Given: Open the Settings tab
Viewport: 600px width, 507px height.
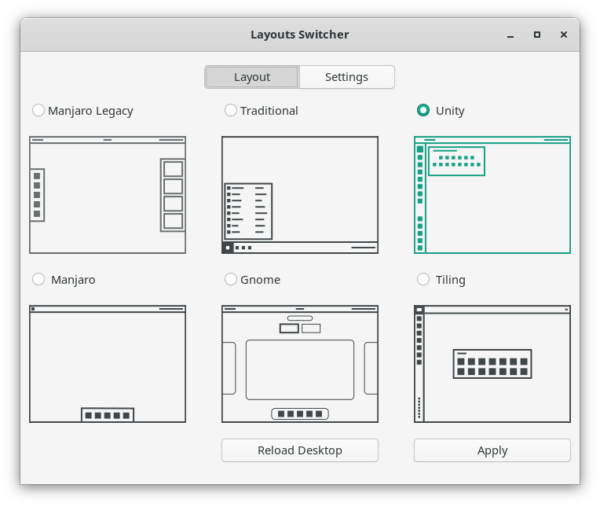Looking at the screenshot, I should click(347, 77).
